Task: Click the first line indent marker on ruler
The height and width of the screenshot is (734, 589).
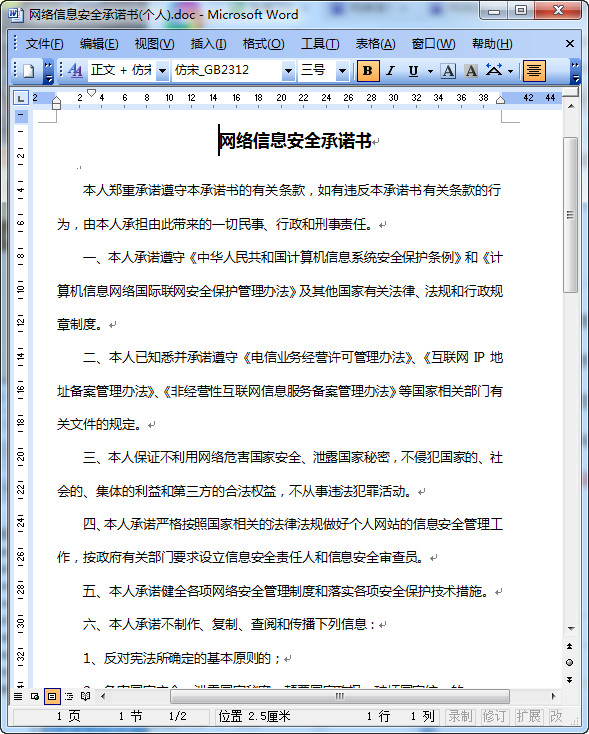Action: pos(91,93)
